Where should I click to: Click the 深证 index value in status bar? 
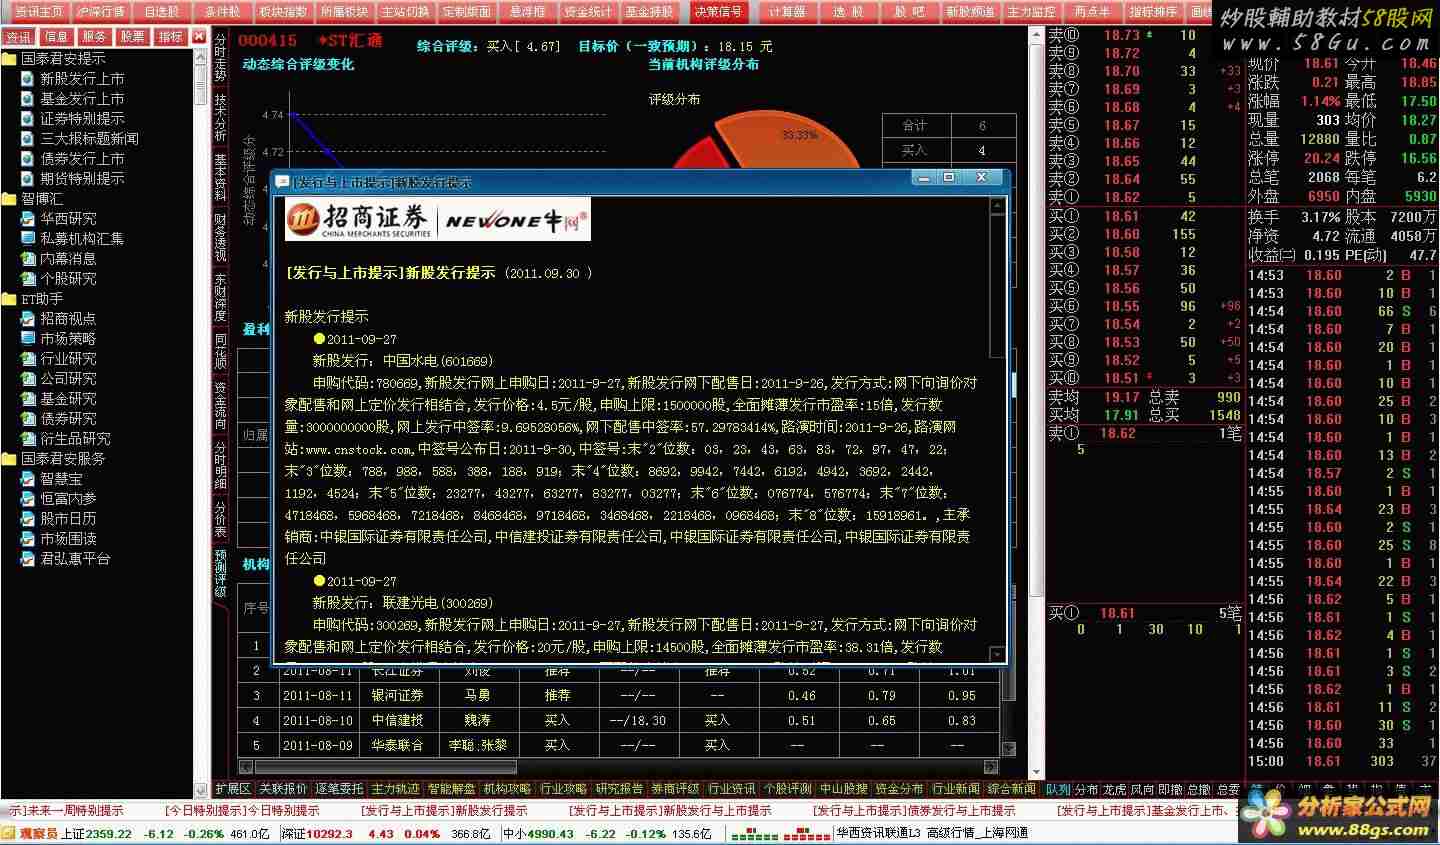point(330,834)
